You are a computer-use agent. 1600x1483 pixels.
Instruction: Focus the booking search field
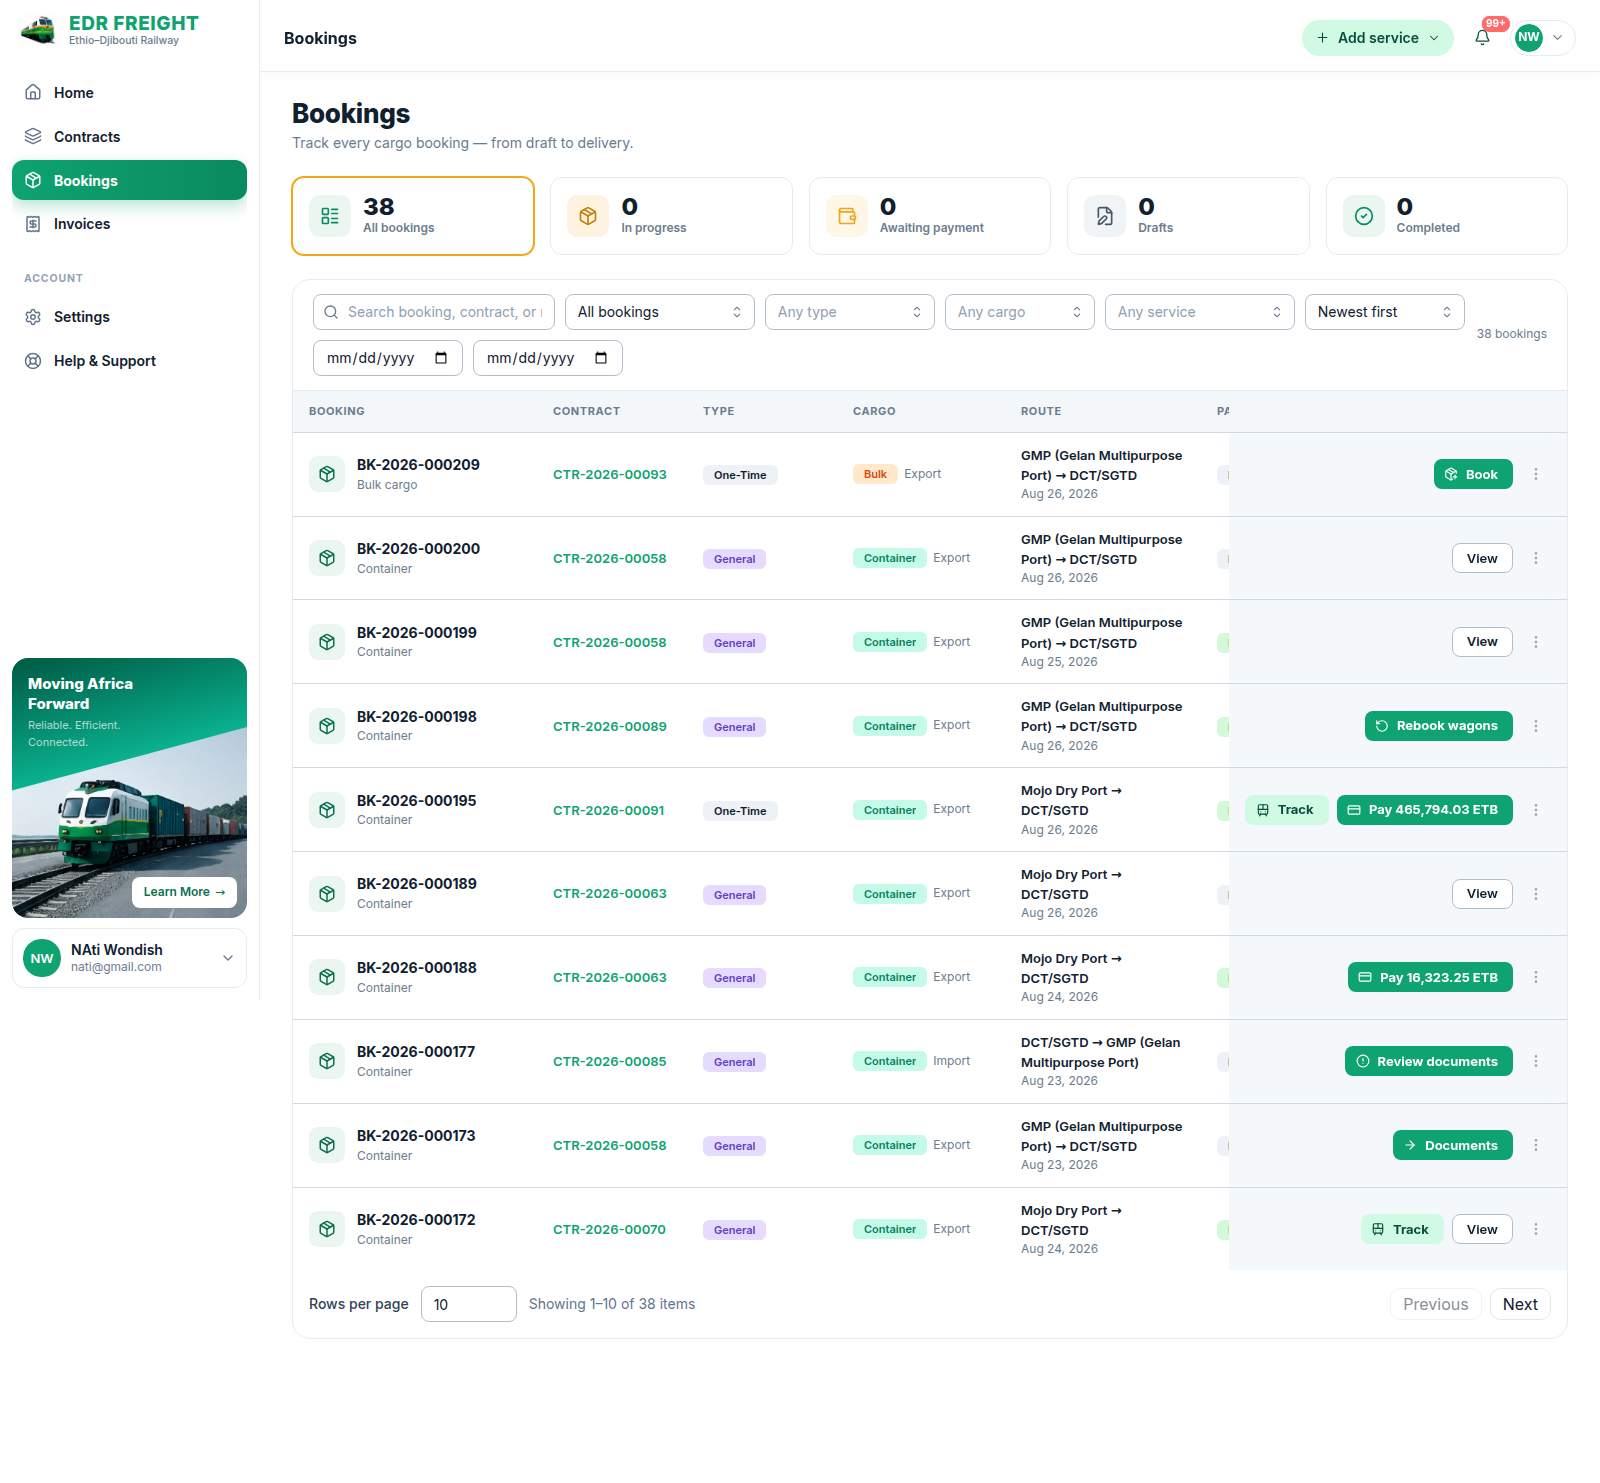[434, 312]
